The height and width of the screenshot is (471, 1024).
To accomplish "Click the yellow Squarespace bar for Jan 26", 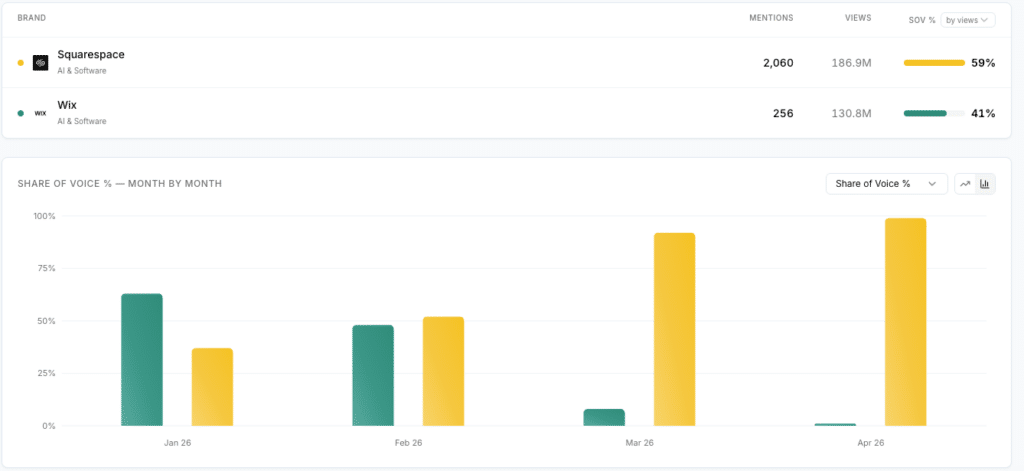I will click(212, 387).
